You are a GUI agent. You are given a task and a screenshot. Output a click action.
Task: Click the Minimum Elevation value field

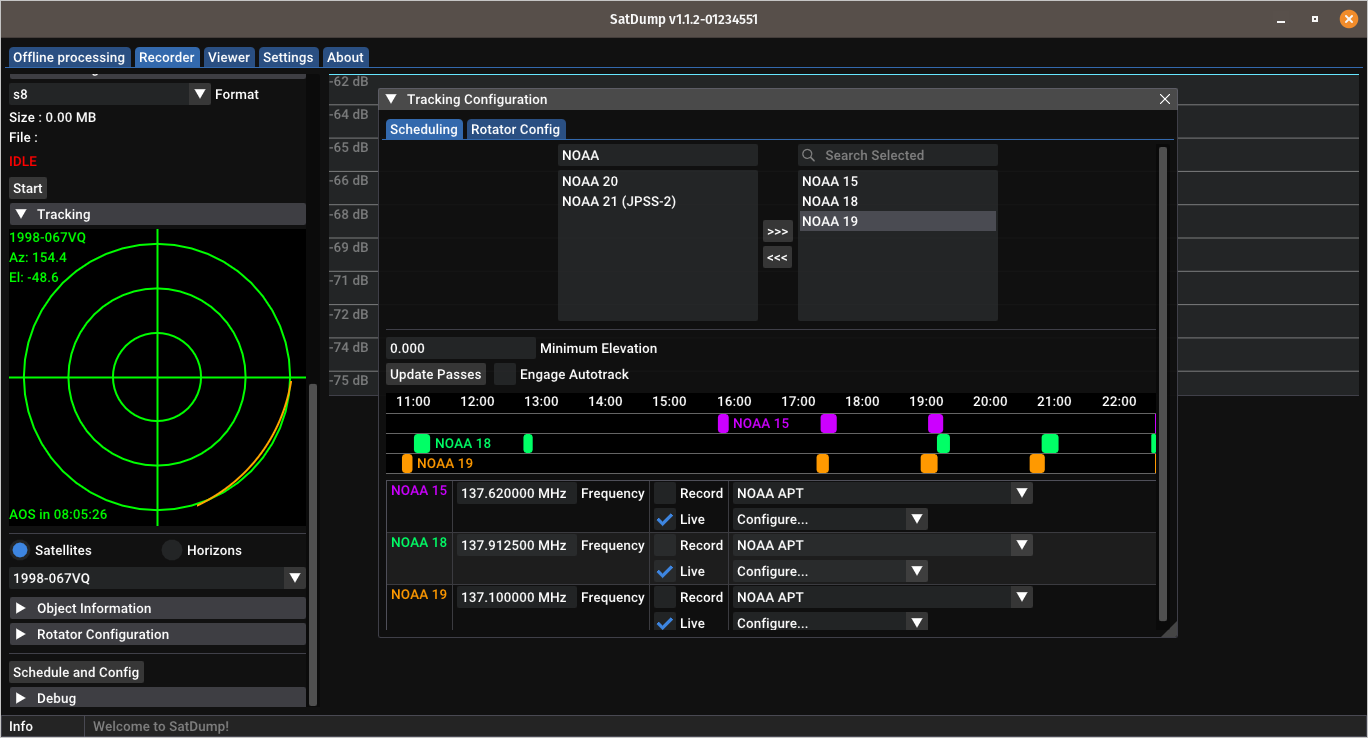[x=461, y=348]
